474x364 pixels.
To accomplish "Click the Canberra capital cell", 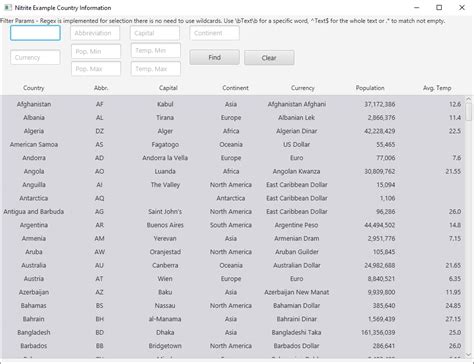I will [x=165, y=265].
